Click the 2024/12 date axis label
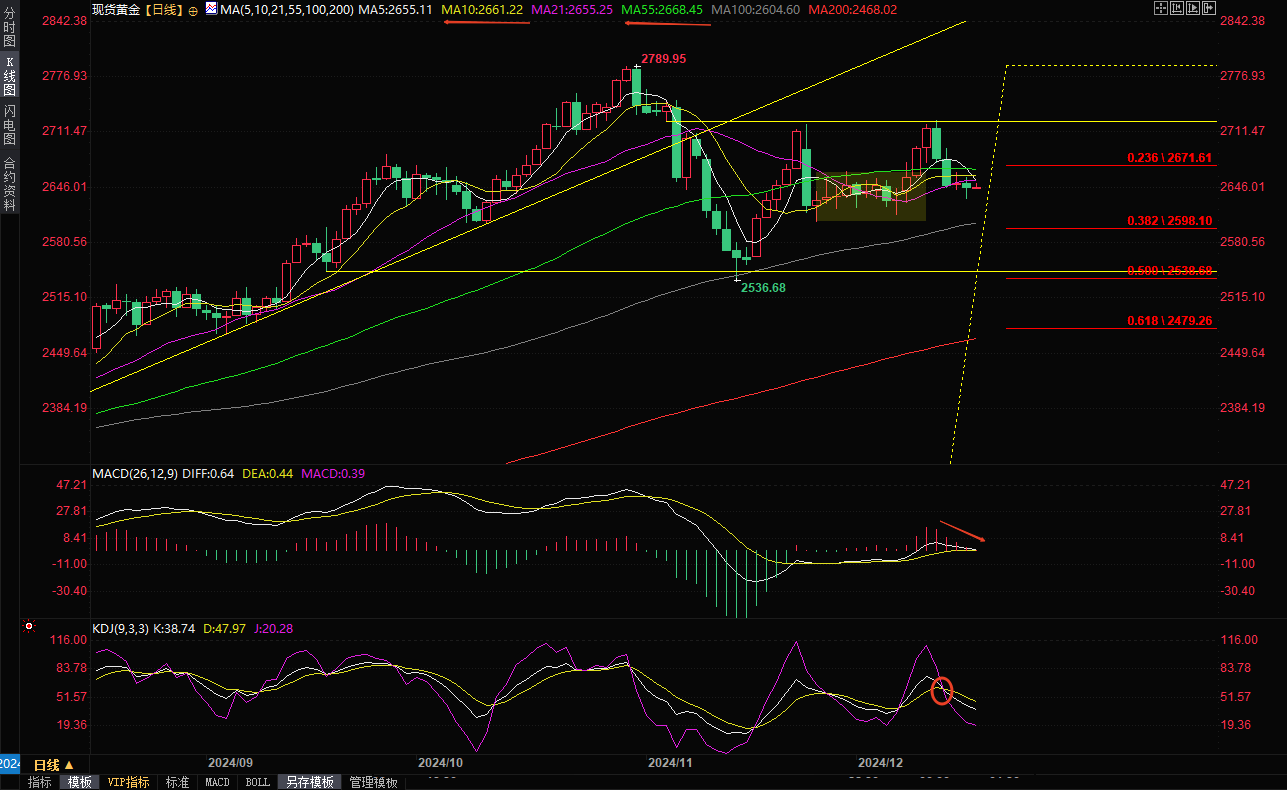The width and height of the screenshot is (1287, 790). pyautogui.click(x=882, y=763)
